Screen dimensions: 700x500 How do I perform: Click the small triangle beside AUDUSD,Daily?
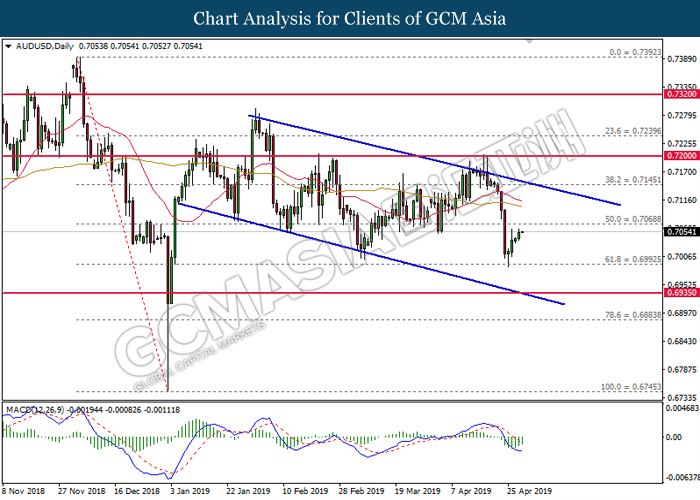point(8,46)
